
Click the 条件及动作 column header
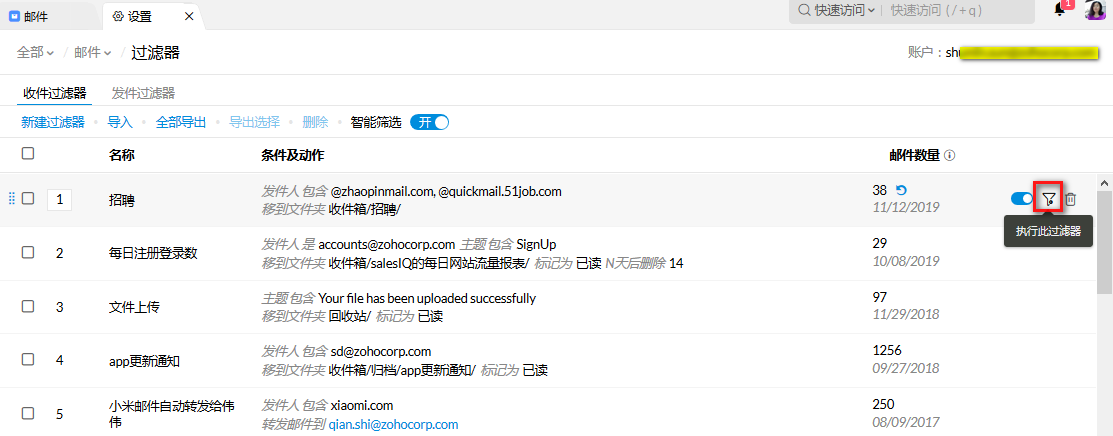tap(292, 155)
